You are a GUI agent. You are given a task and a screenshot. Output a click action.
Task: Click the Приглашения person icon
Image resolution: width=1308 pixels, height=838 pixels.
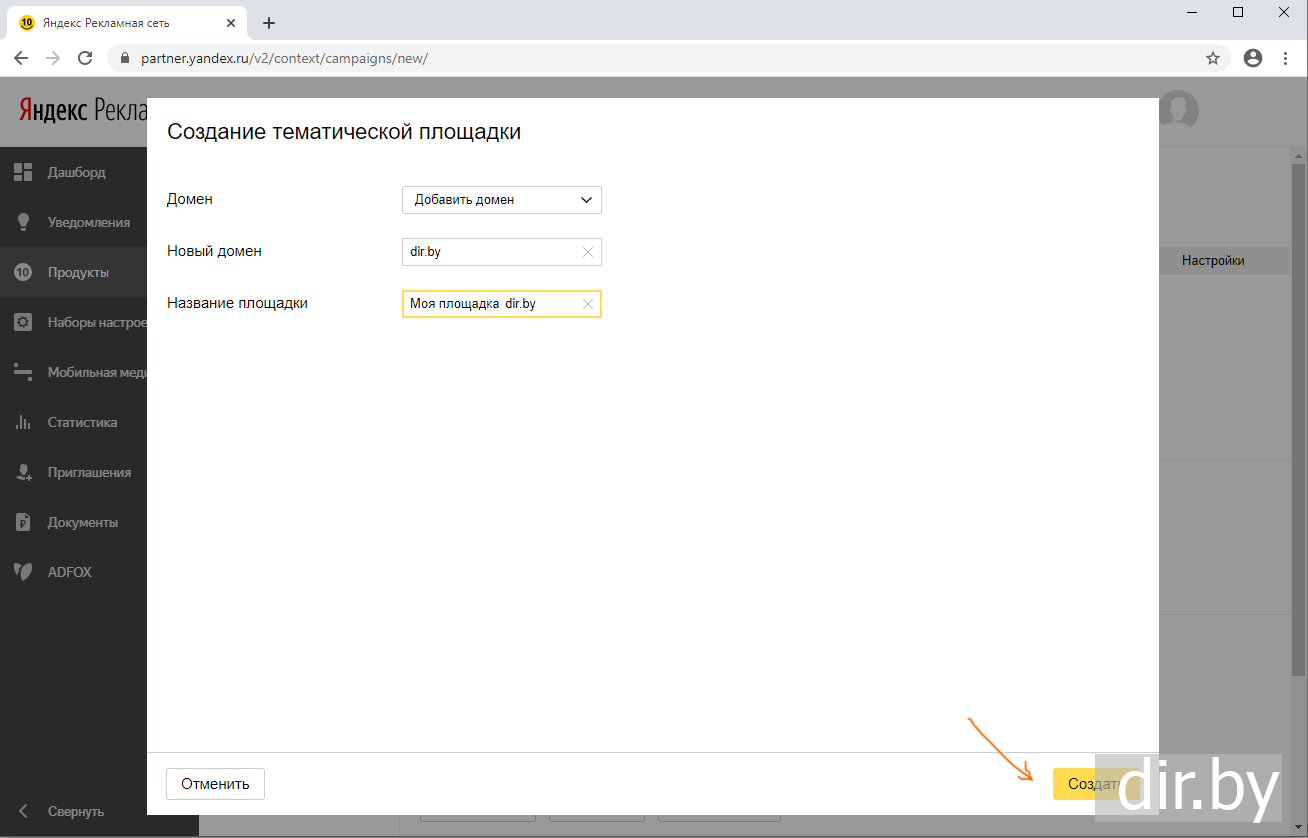(23, 472)
